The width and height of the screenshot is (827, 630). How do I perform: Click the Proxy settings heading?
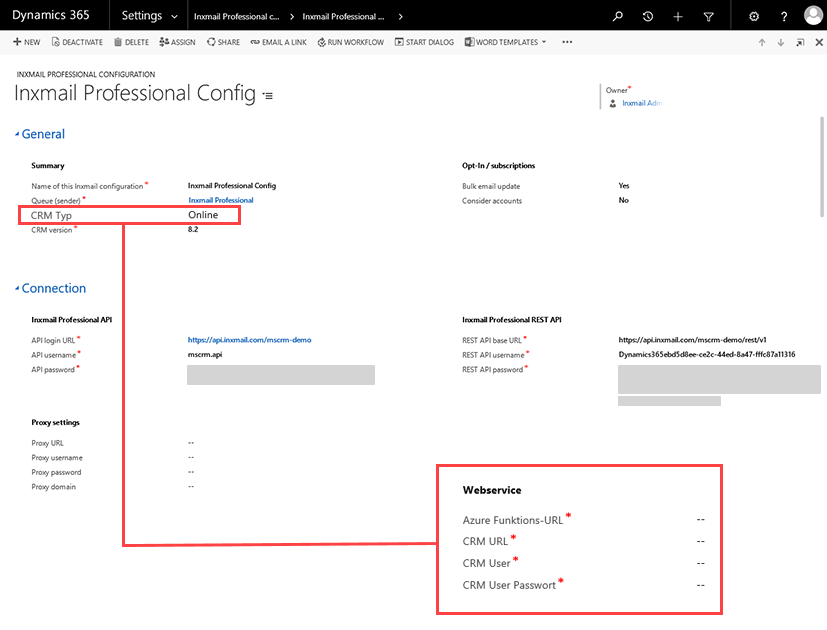pyautogui.click(x=55, y=422)
